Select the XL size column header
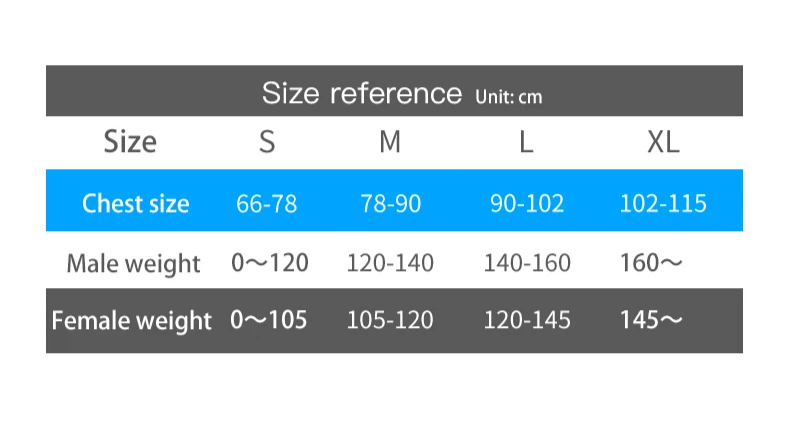790x444 pixels. (663, 142)
